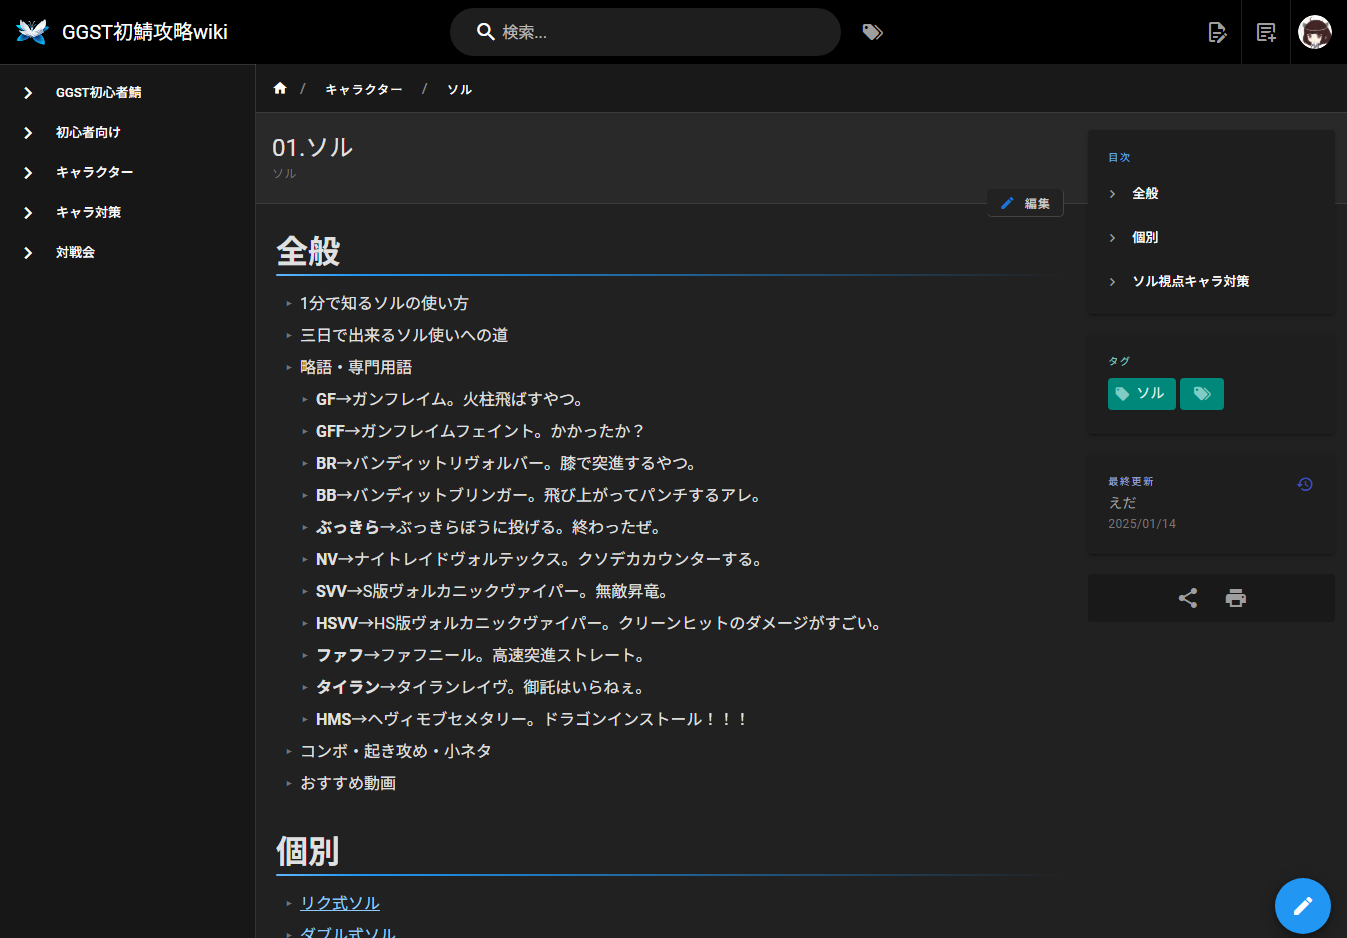Click the butterfly site logo
The height and width of the screenshot is (938, 1347).
[x=32, y=32]
